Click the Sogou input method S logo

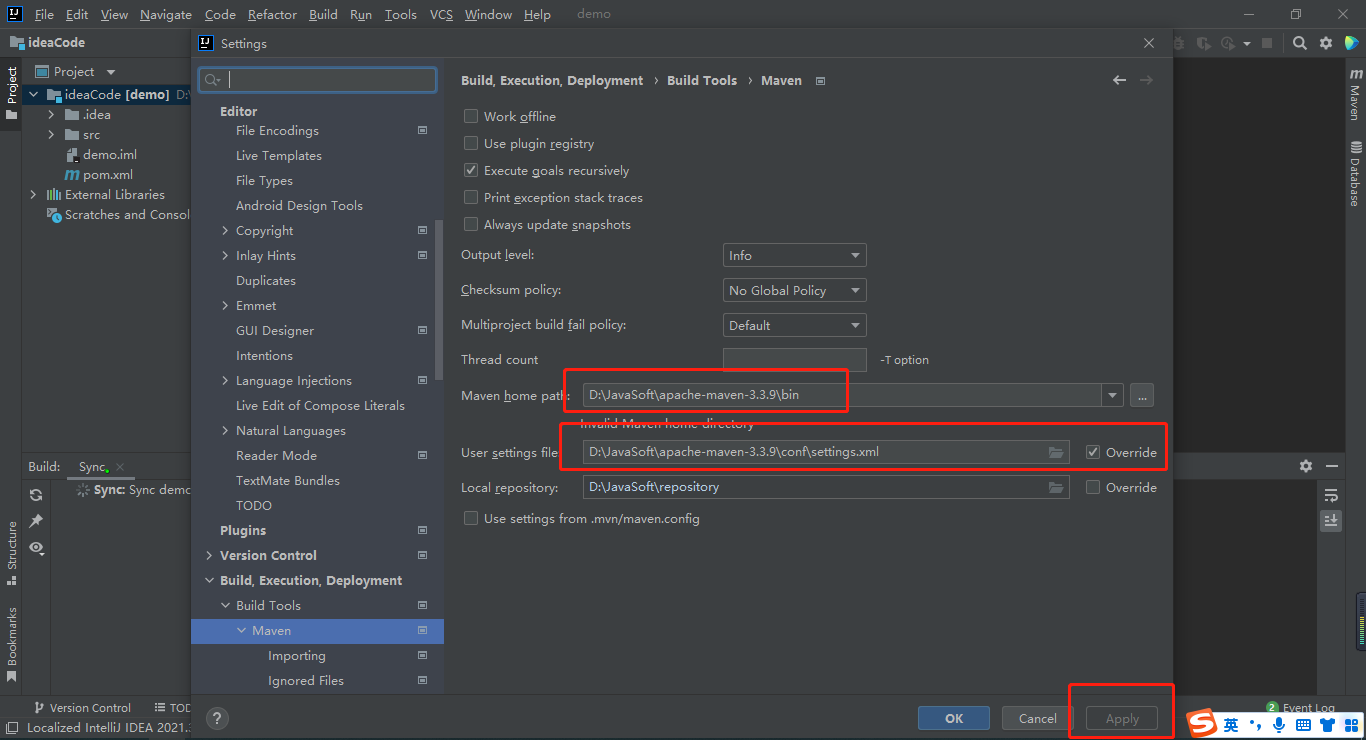1201,723
